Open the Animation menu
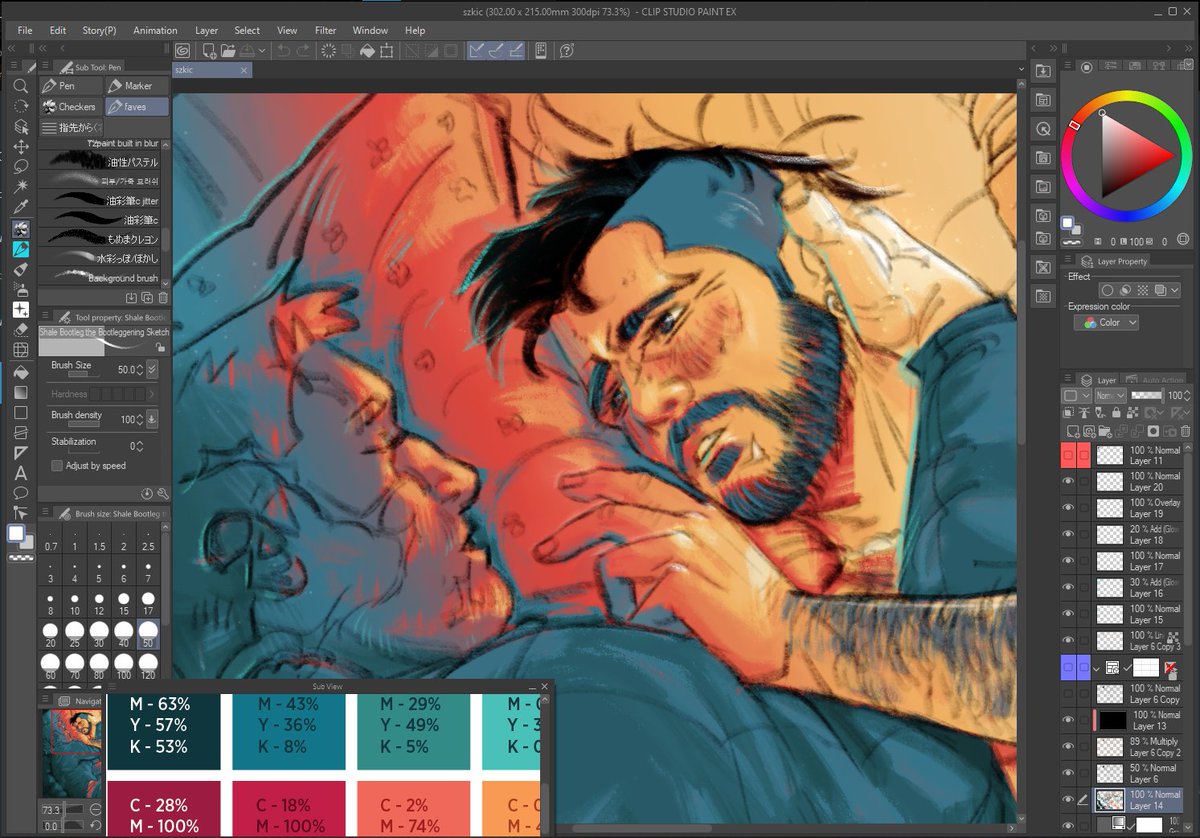Viewport: 1200px width, 838px height. coord(155,31)
